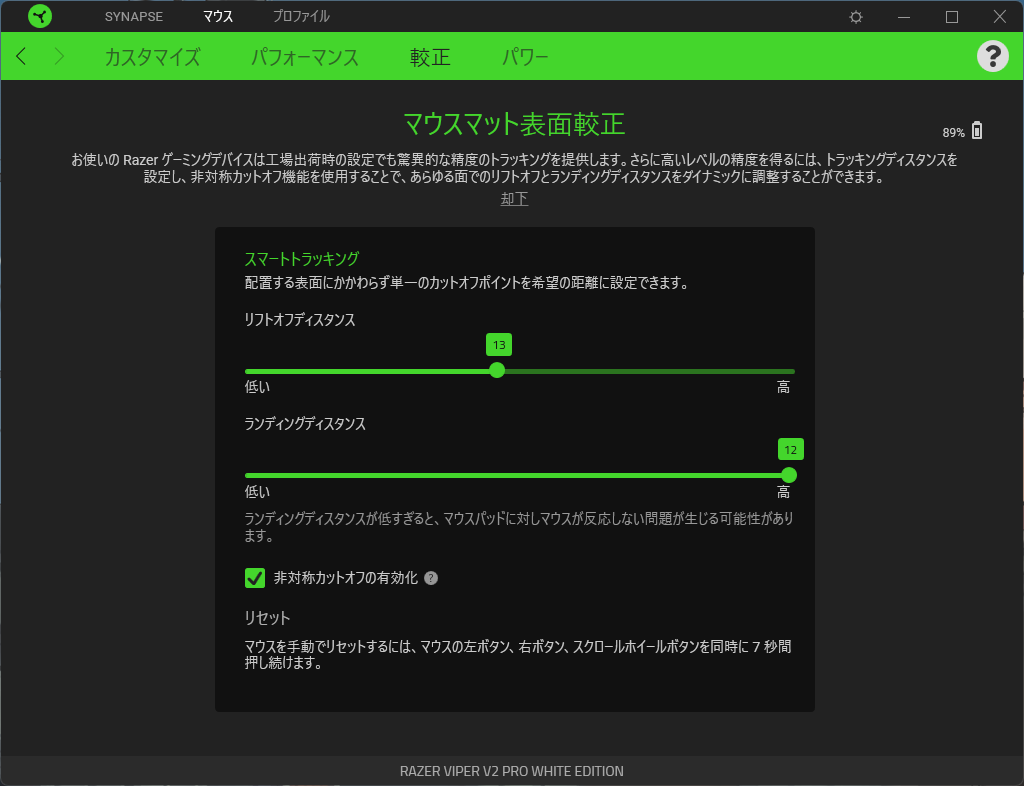Click RAZER VIPER V2 PRO WHITE EDITION label
Image resolution: width=1024 pixels, height=786 pixels.
coord(511,771)
